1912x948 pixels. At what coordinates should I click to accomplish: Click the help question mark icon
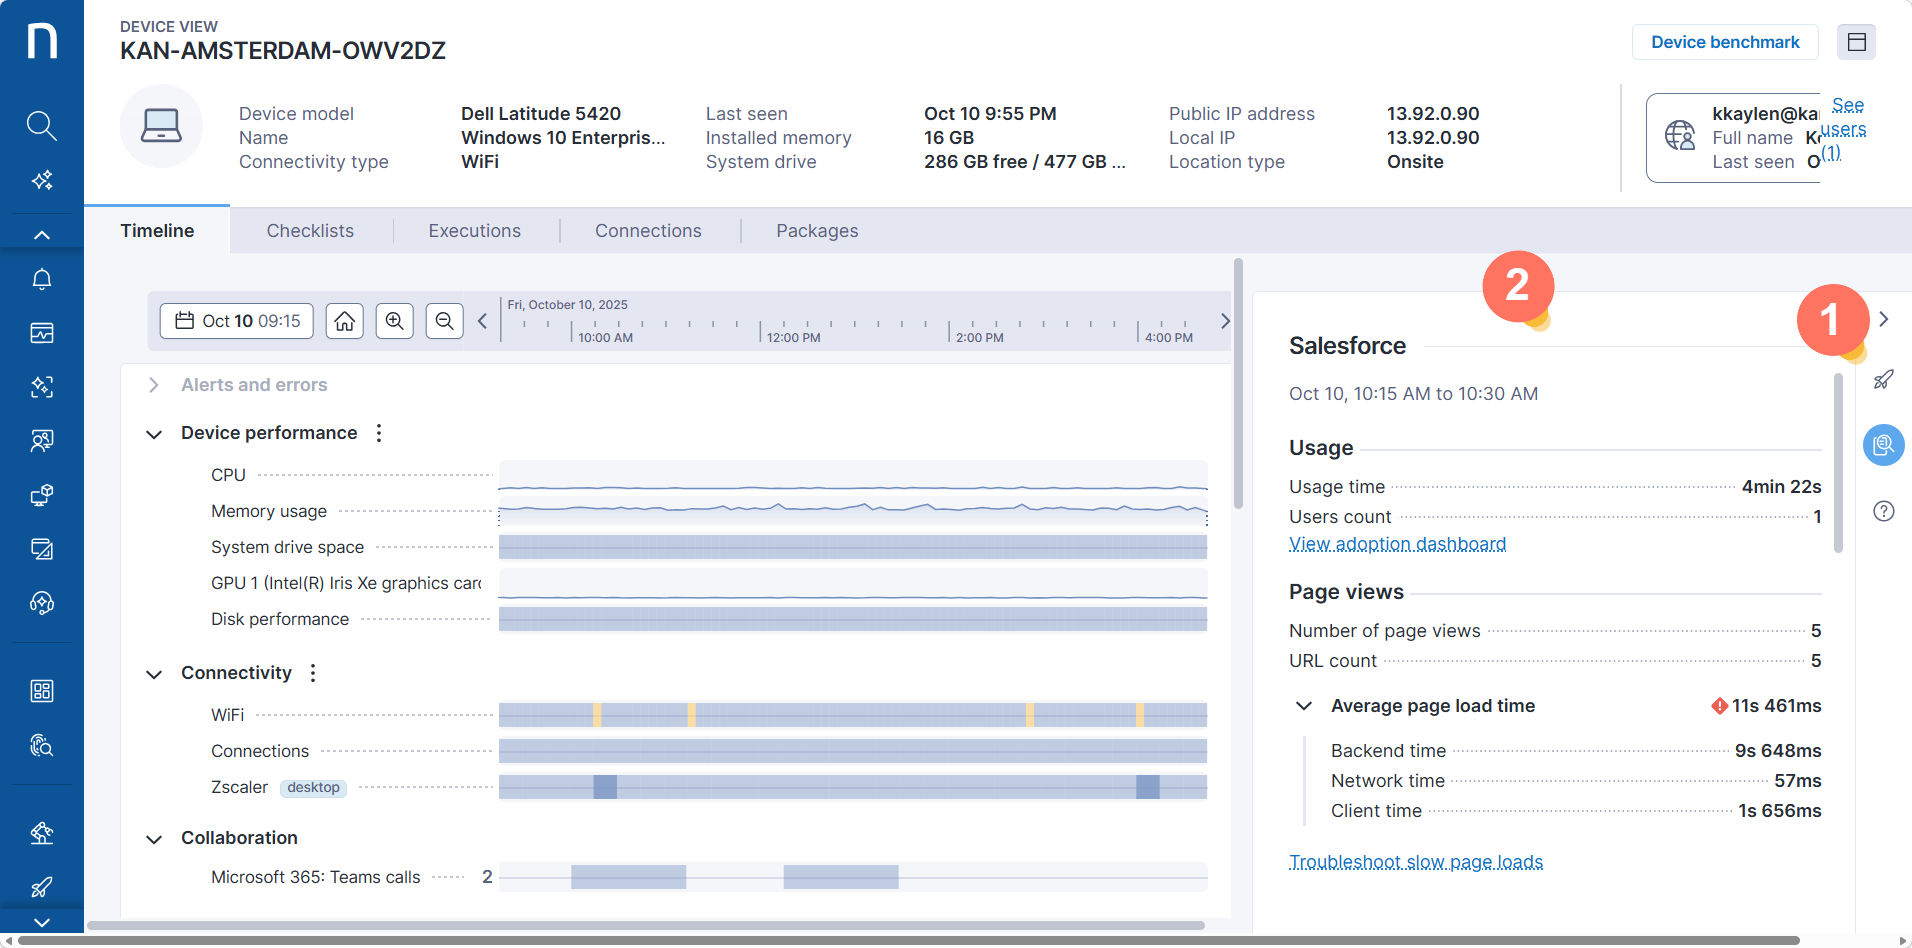click(1884, 511)
